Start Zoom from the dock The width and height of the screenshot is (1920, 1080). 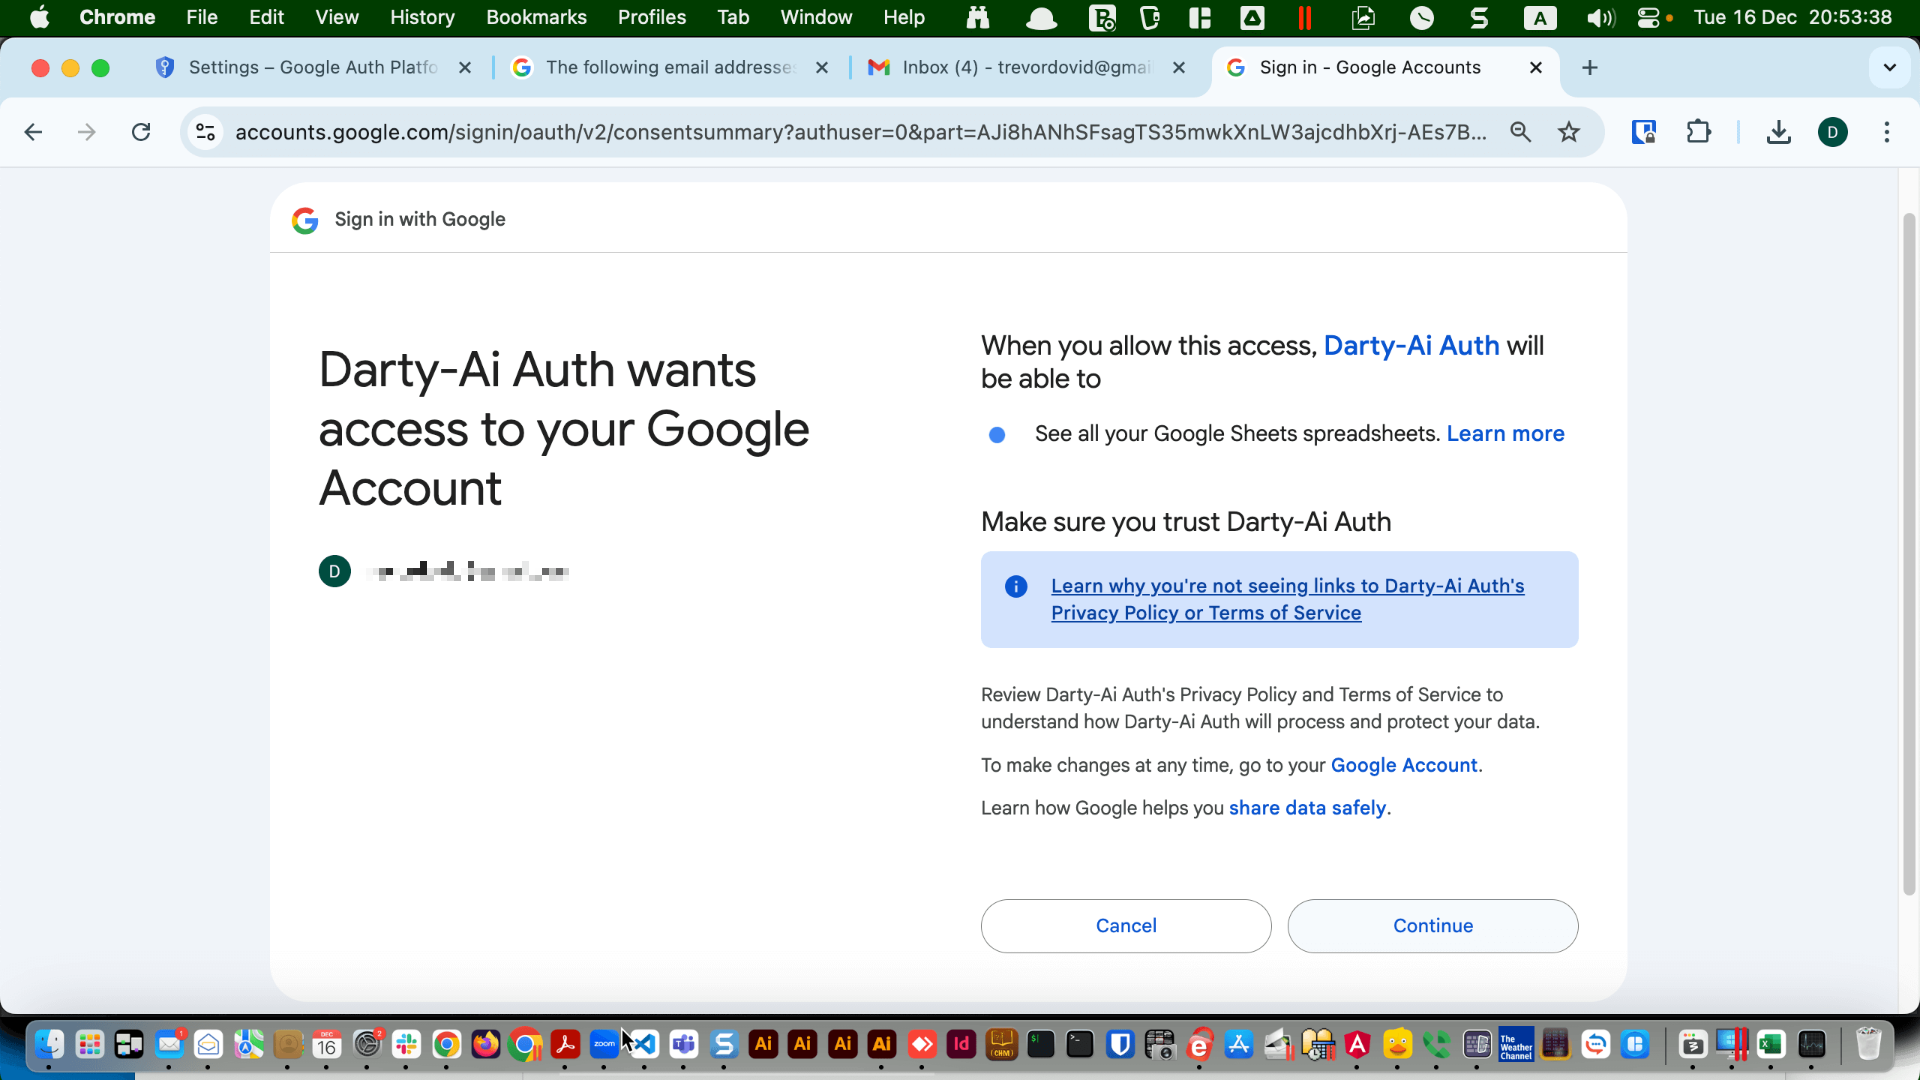coord(604,1044)
